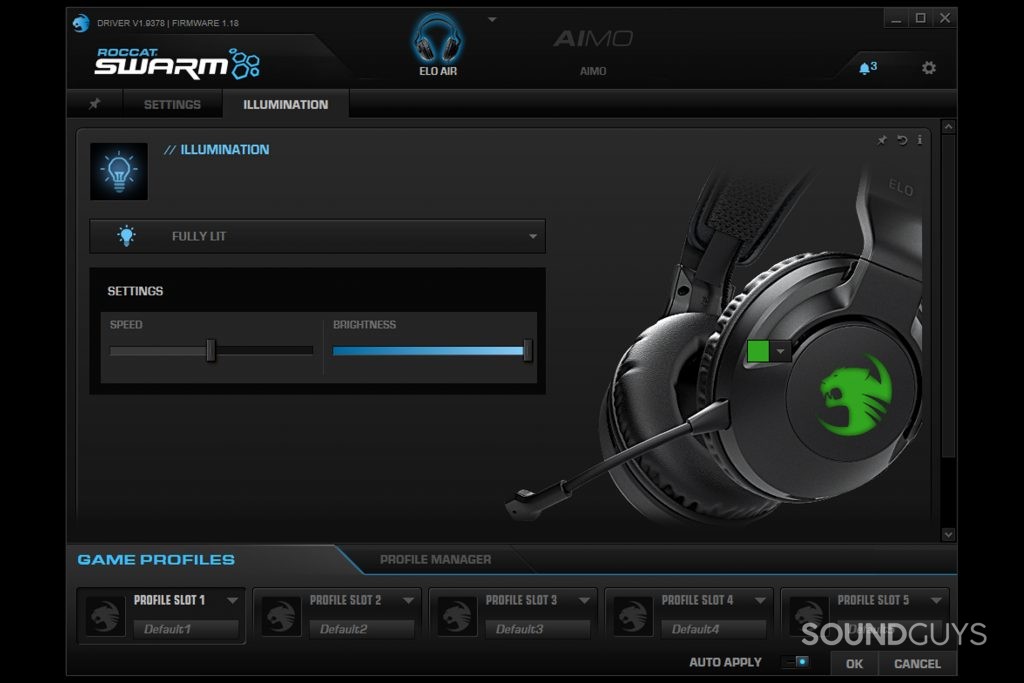Click the driver and firmware version text
Screen dimensions: 1024x683
tap(168, 23)
